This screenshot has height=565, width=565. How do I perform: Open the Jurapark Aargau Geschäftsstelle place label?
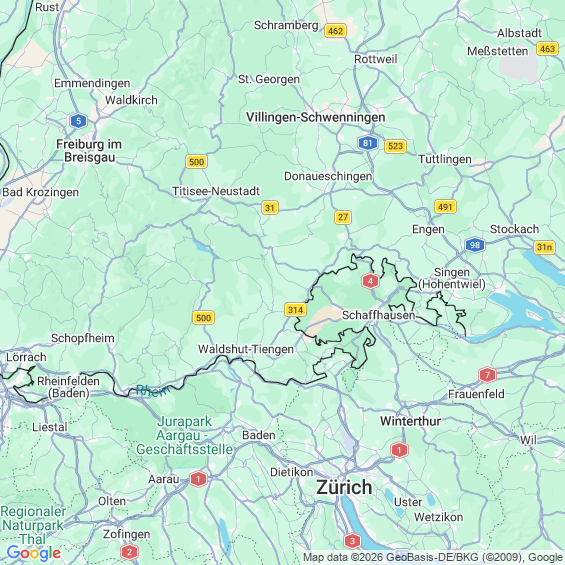coord(184,435)
